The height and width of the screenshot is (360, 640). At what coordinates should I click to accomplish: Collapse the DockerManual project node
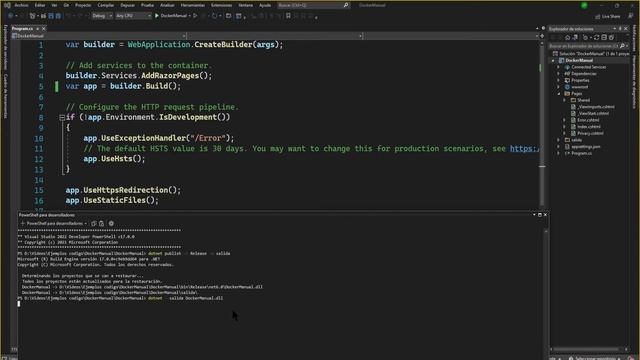(x=553, y=60)
